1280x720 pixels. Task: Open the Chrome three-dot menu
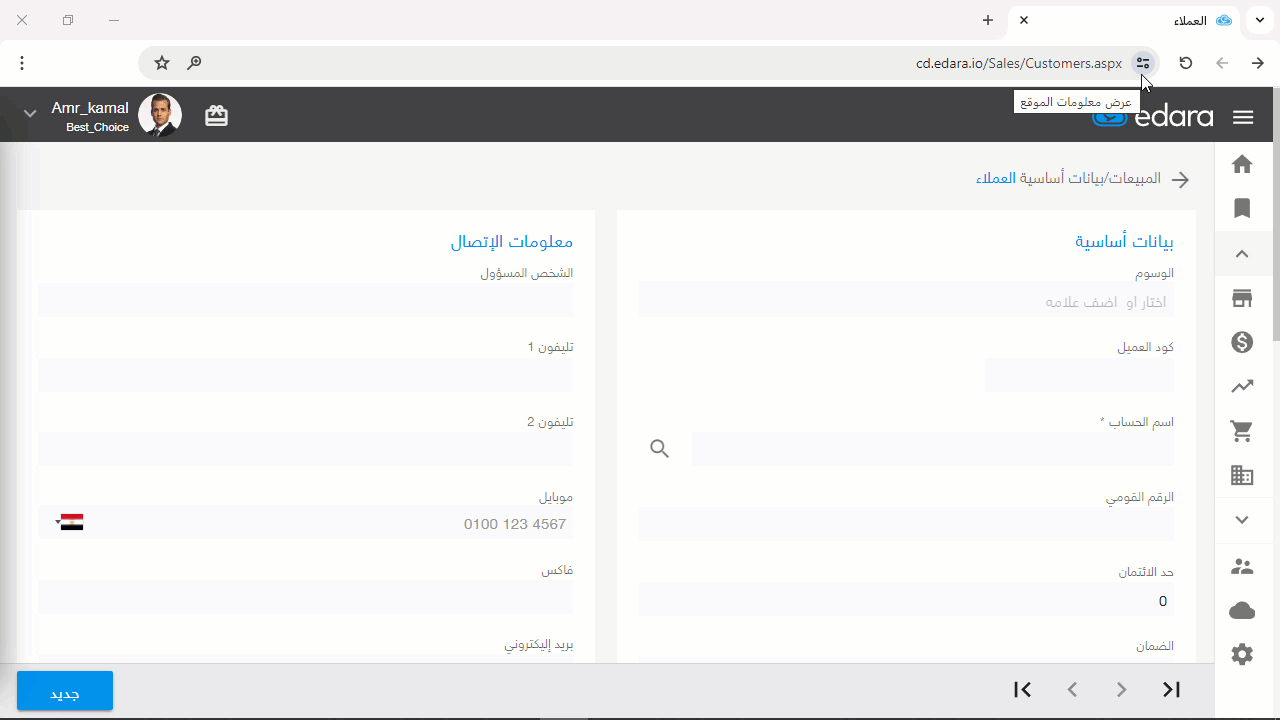[22, 63]
